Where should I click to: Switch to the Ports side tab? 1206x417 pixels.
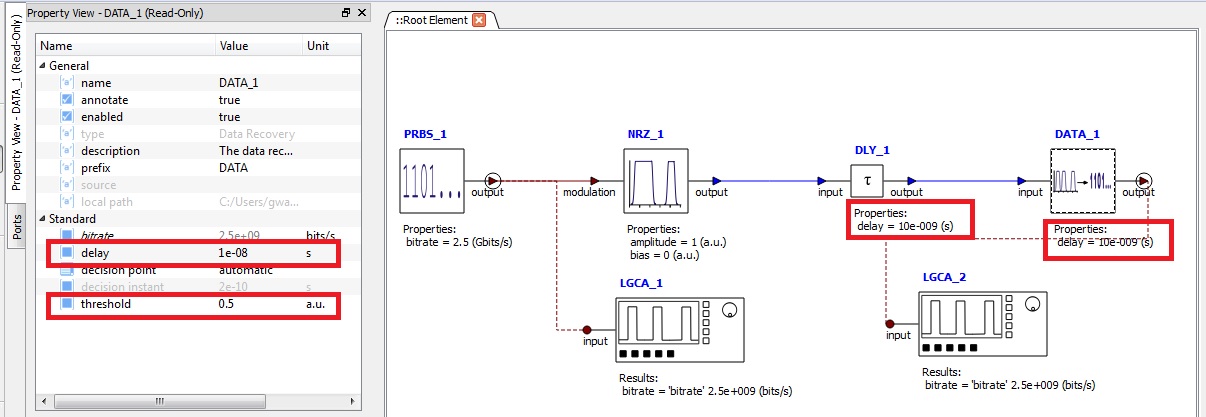click(x=18, y=226)
